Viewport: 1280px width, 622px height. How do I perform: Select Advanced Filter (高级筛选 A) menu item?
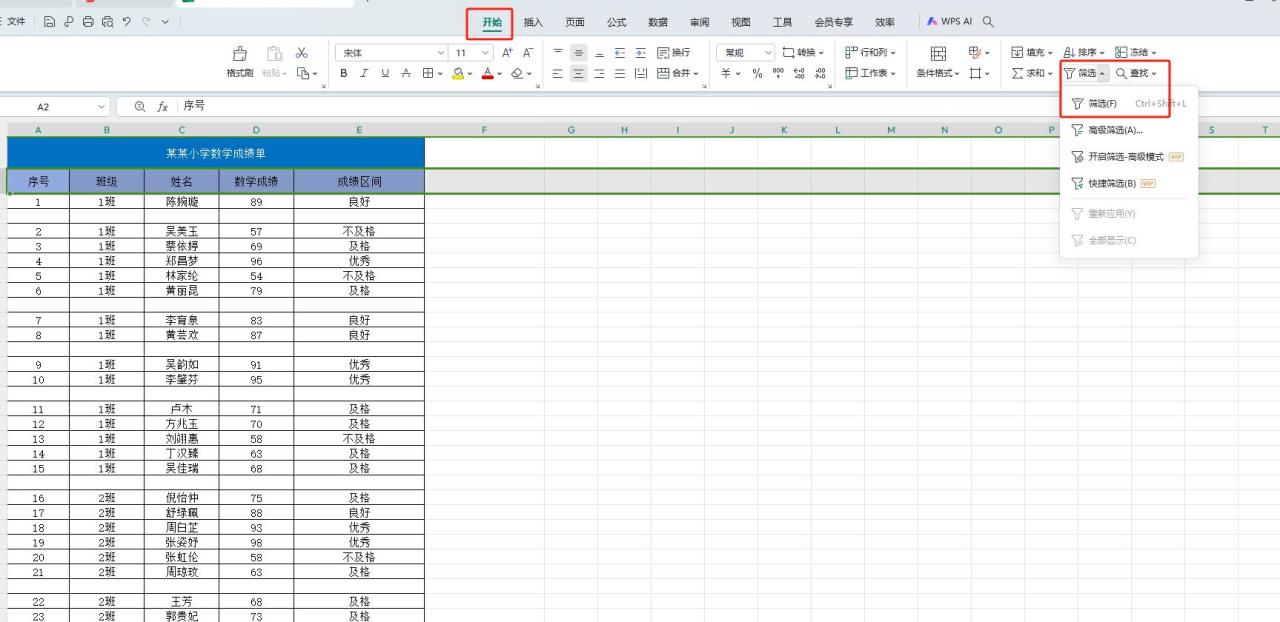[x=1129, y=130]
